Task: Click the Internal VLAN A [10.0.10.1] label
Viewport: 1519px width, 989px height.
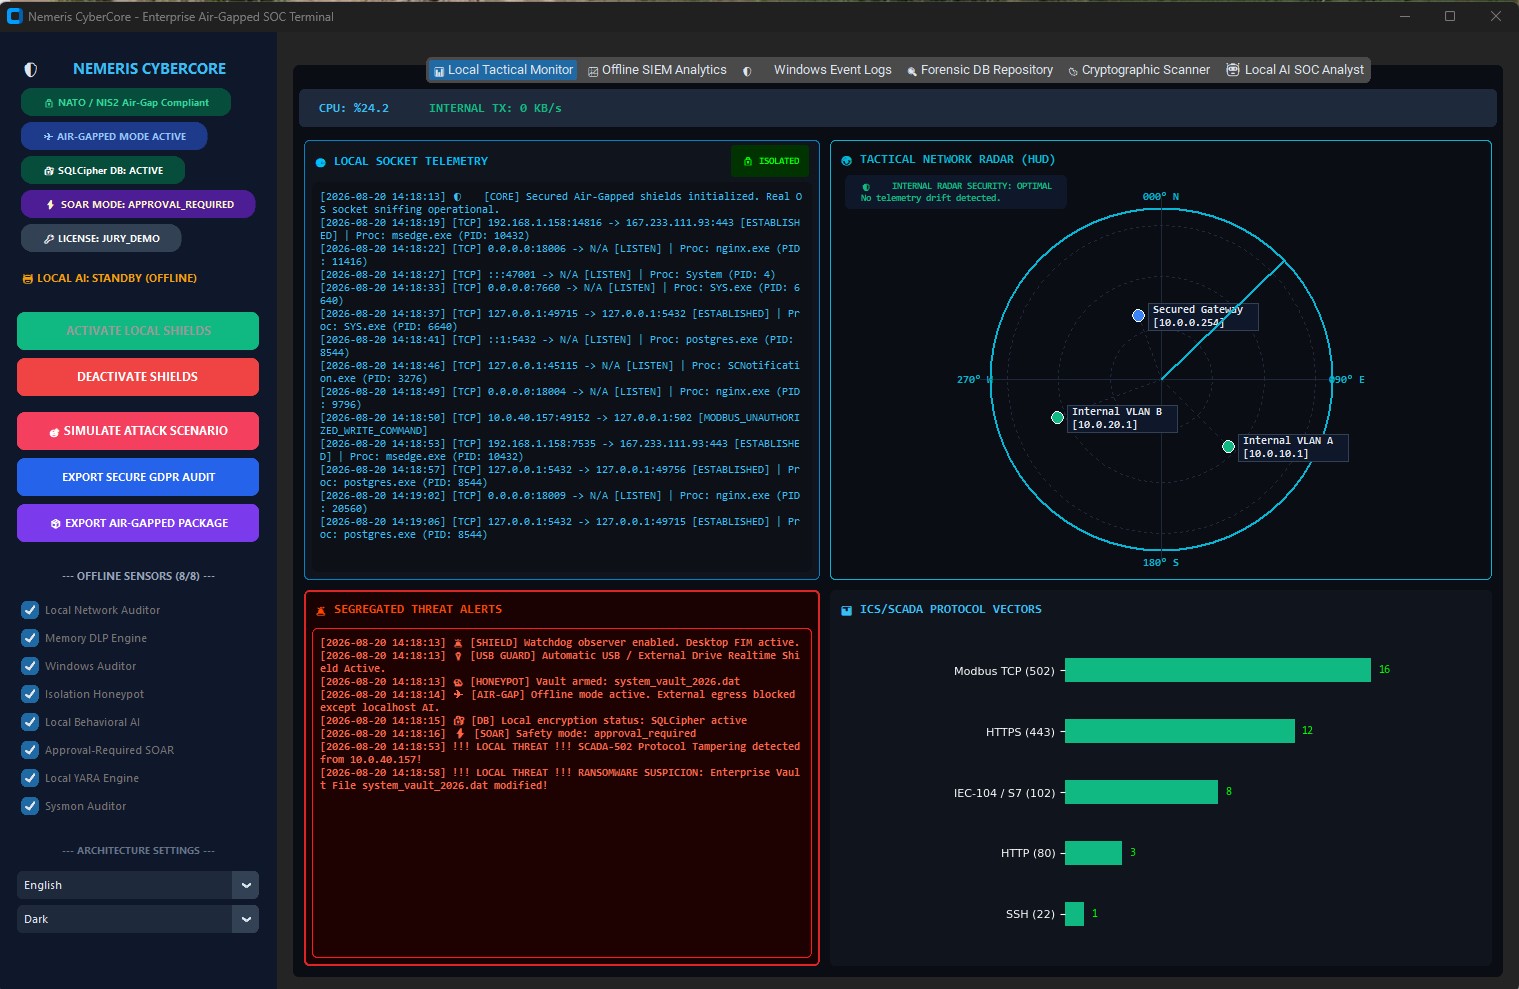Action: 1293,447
